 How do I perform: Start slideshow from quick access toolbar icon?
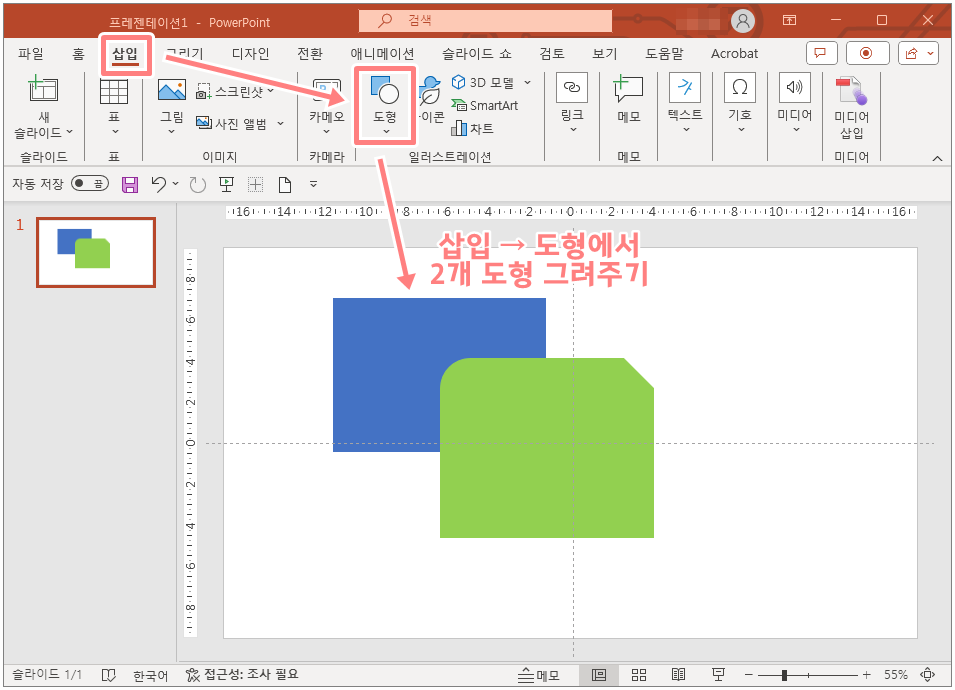[x=226, y=183]
